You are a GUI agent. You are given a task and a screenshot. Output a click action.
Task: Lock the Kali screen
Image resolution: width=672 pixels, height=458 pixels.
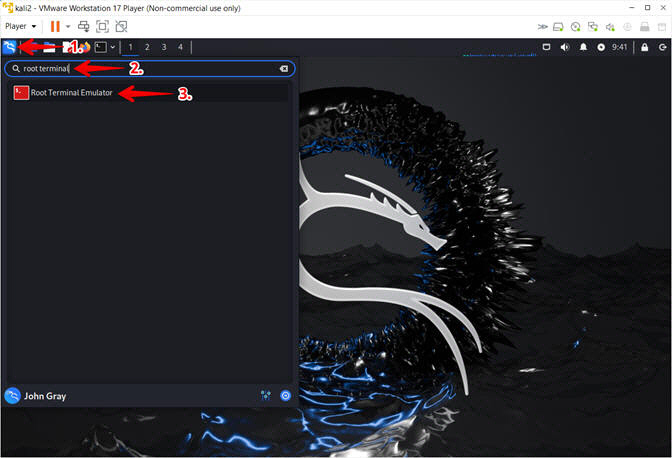pyautogui.click(x=645, y=47)
